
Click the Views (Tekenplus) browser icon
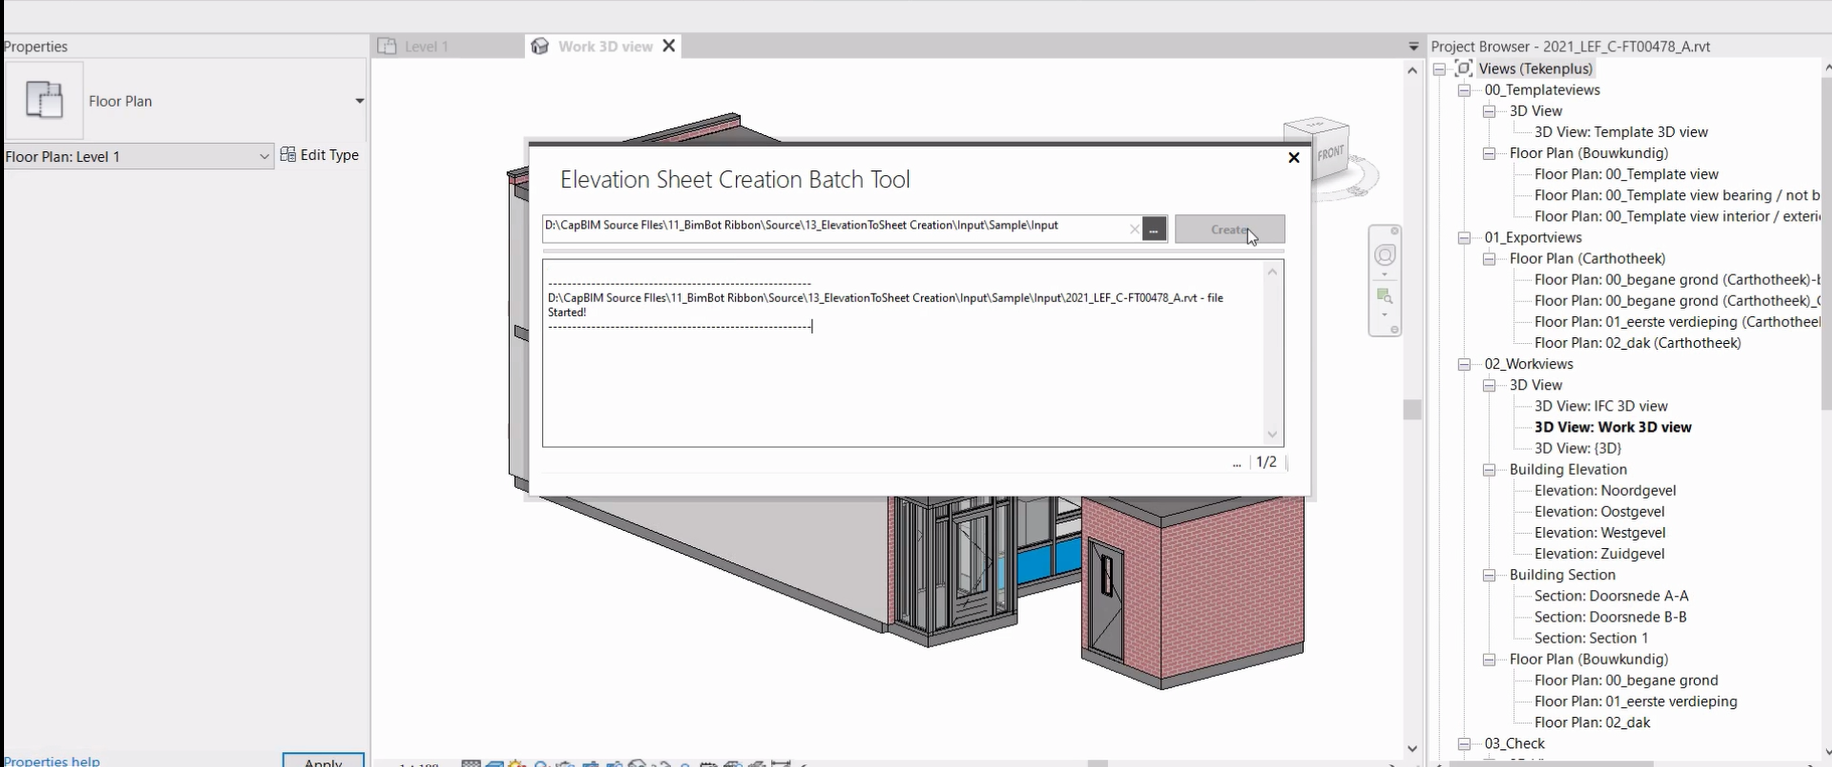point(1463,68)
